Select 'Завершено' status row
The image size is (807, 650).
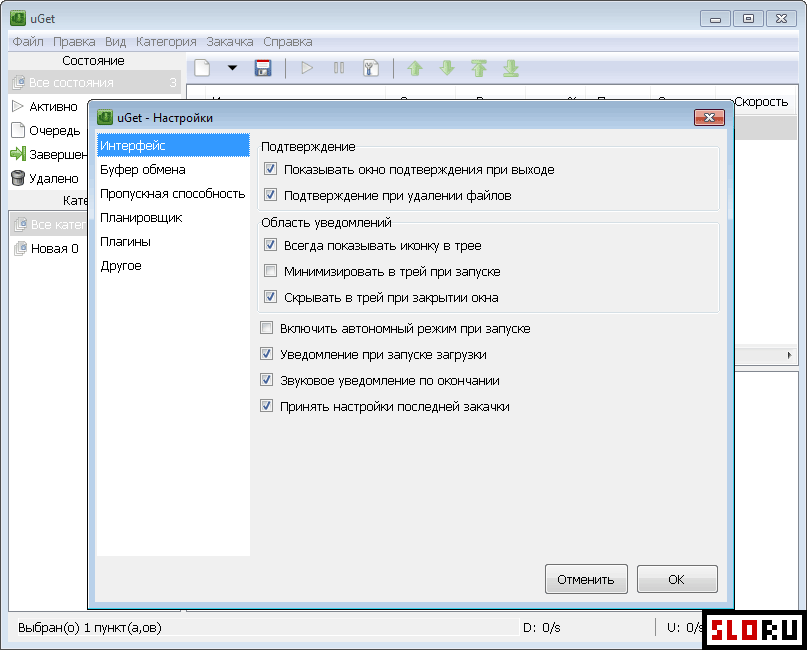(x=49, y=154)
